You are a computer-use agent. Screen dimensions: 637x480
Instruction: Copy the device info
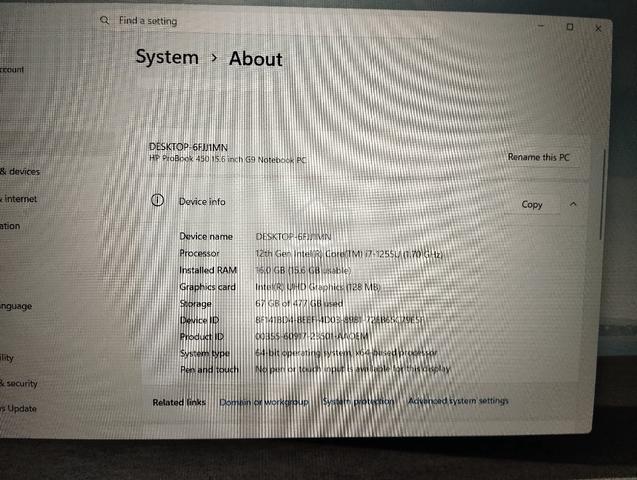[x=532, y=204]
